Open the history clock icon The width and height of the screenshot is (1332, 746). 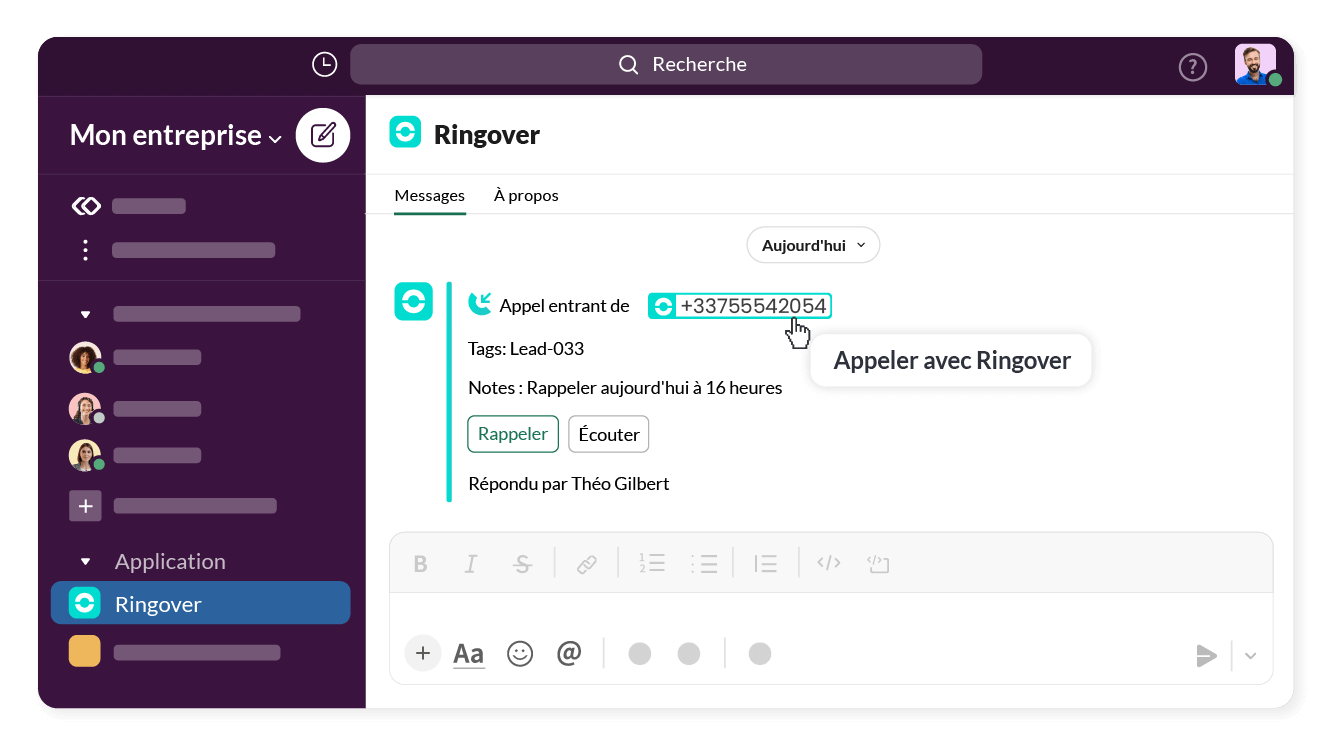[x=324, y=64]
